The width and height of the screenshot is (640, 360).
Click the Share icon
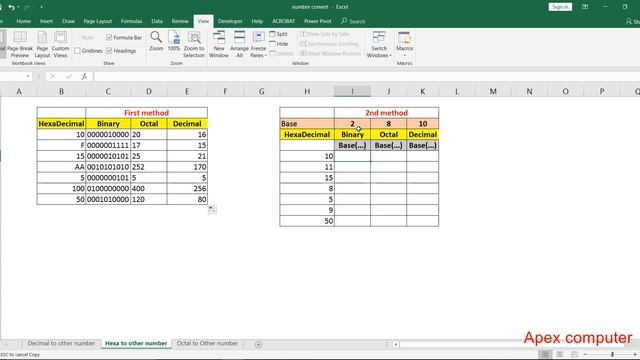point(632,21)
